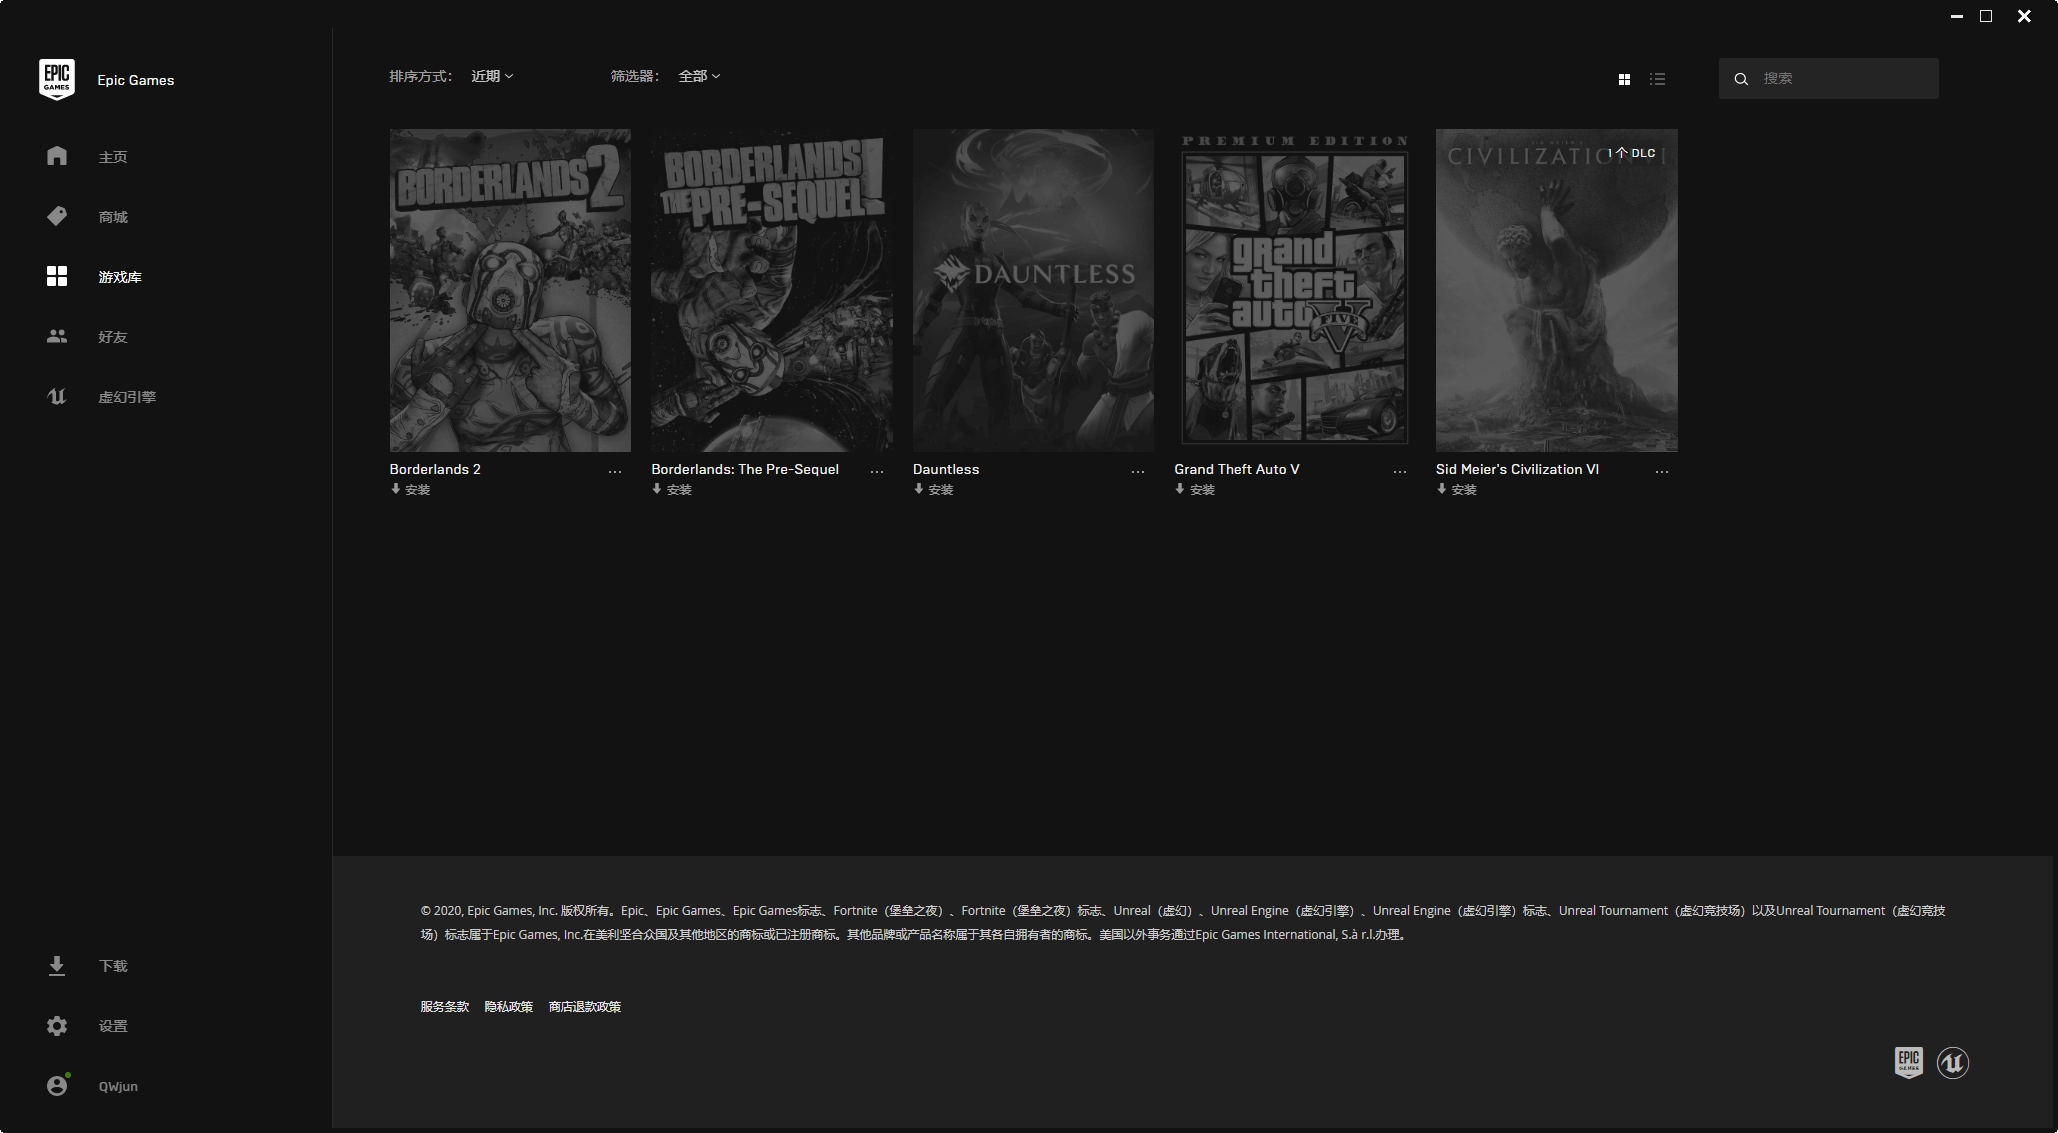Click the QWjun account avatar icon
The image size is (2058, 1133).
[x=57, y=1085]
